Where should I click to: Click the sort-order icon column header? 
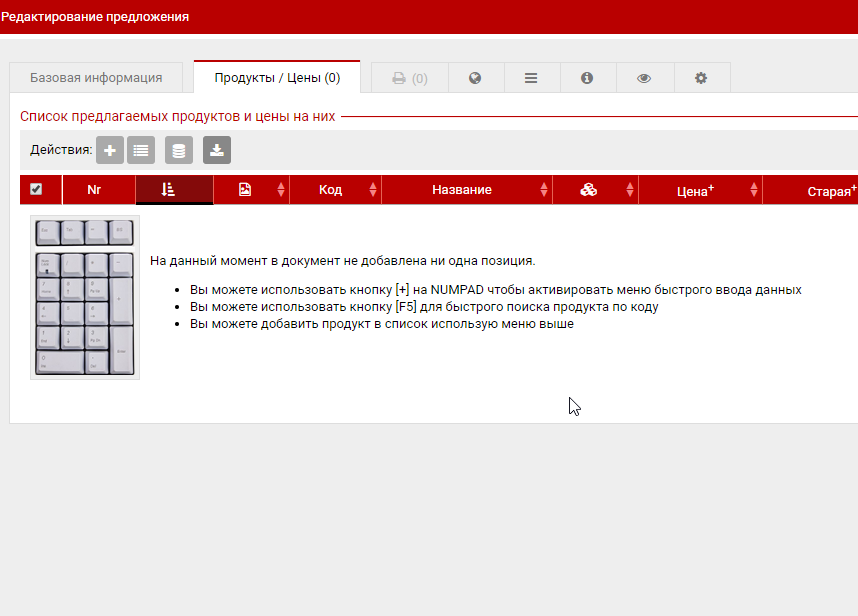click(169, 190)
